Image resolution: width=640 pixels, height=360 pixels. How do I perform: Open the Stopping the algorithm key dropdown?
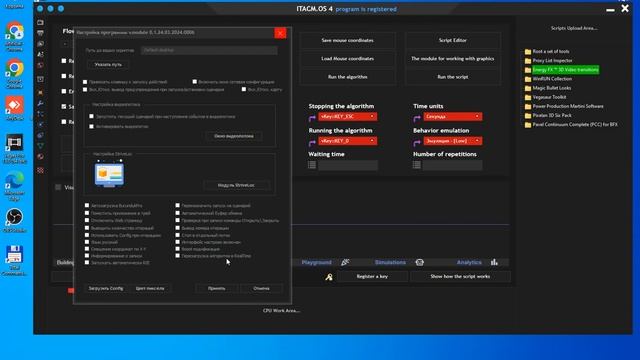coord(348,117)
